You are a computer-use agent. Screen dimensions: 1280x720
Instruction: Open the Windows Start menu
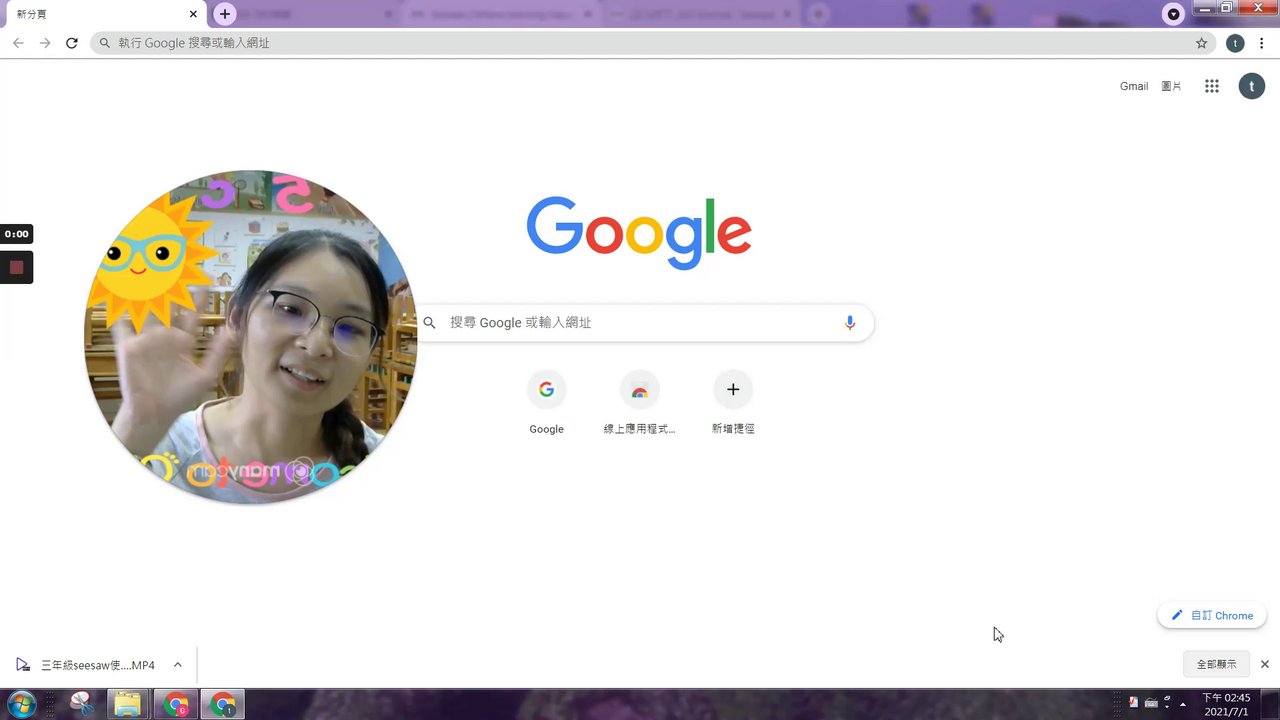[21, 704]
